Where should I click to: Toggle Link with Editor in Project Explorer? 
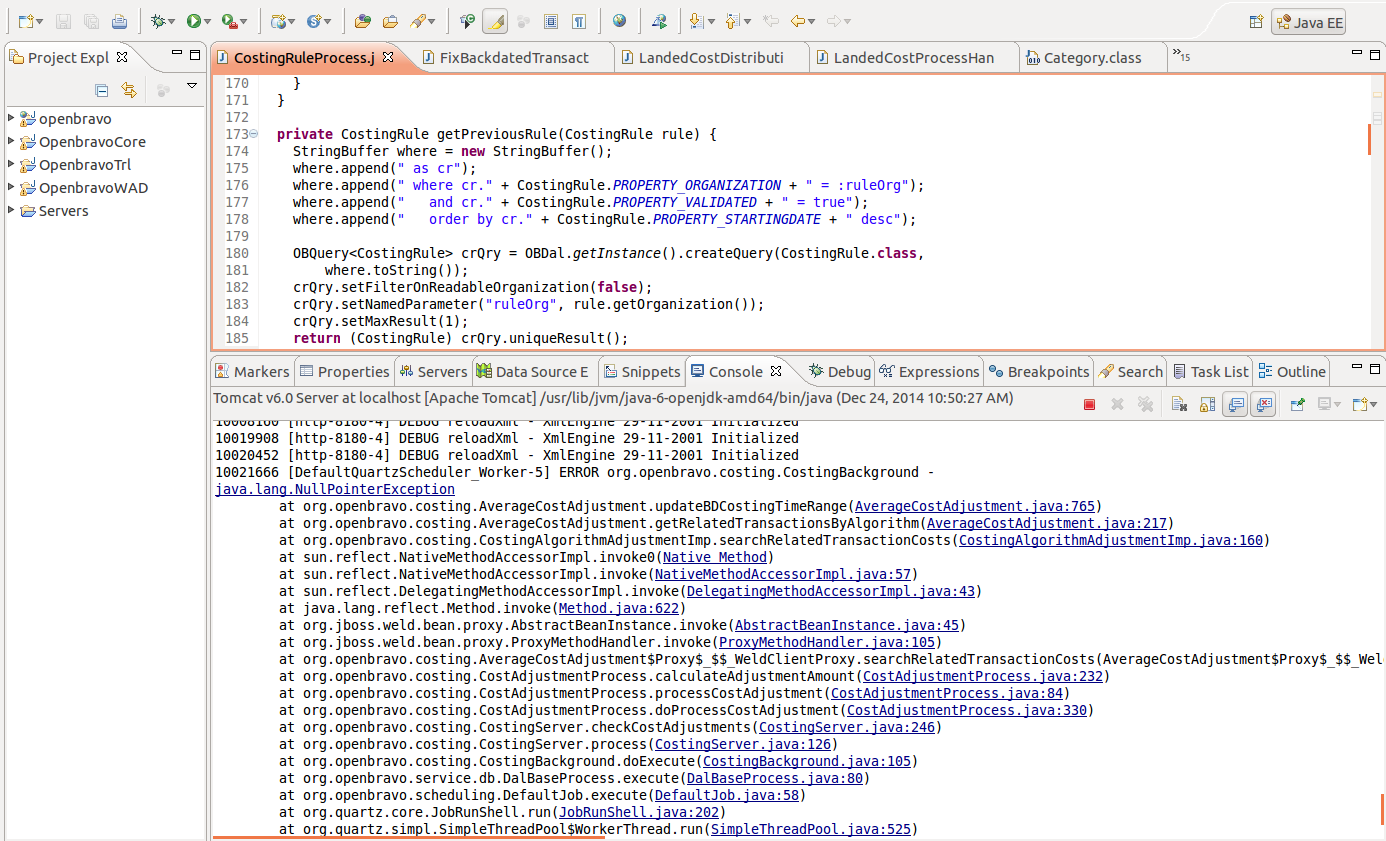click(x=128, y=90)
